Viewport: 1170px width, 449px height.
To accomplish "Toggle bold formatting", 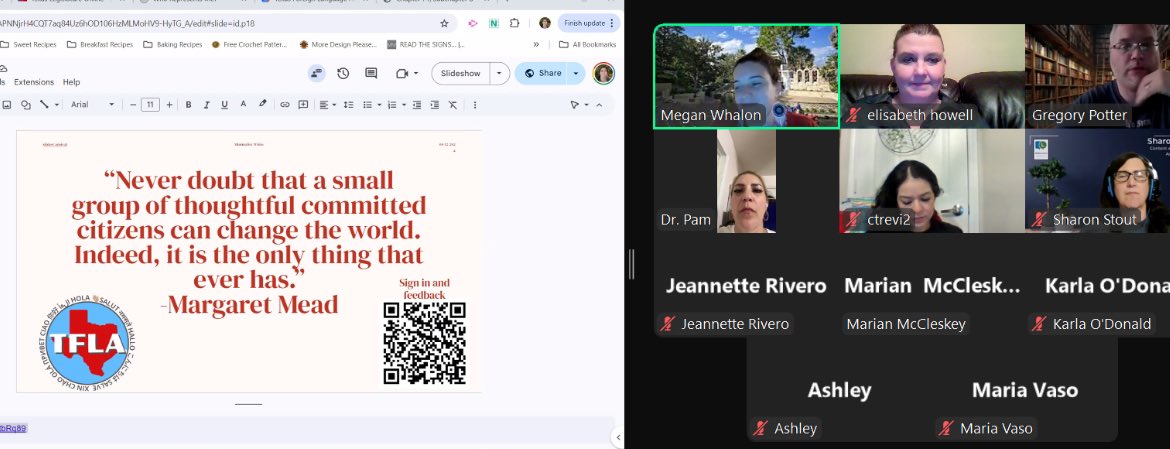I will pos(189,105).
